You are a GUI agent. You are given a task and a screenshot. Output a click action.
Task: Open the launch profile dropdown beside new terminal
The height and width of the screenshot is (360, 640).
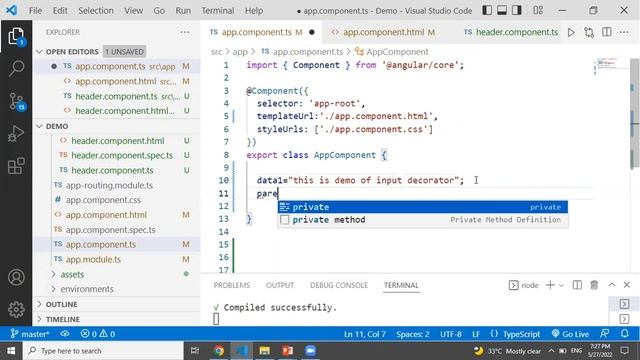coord(561,285)
